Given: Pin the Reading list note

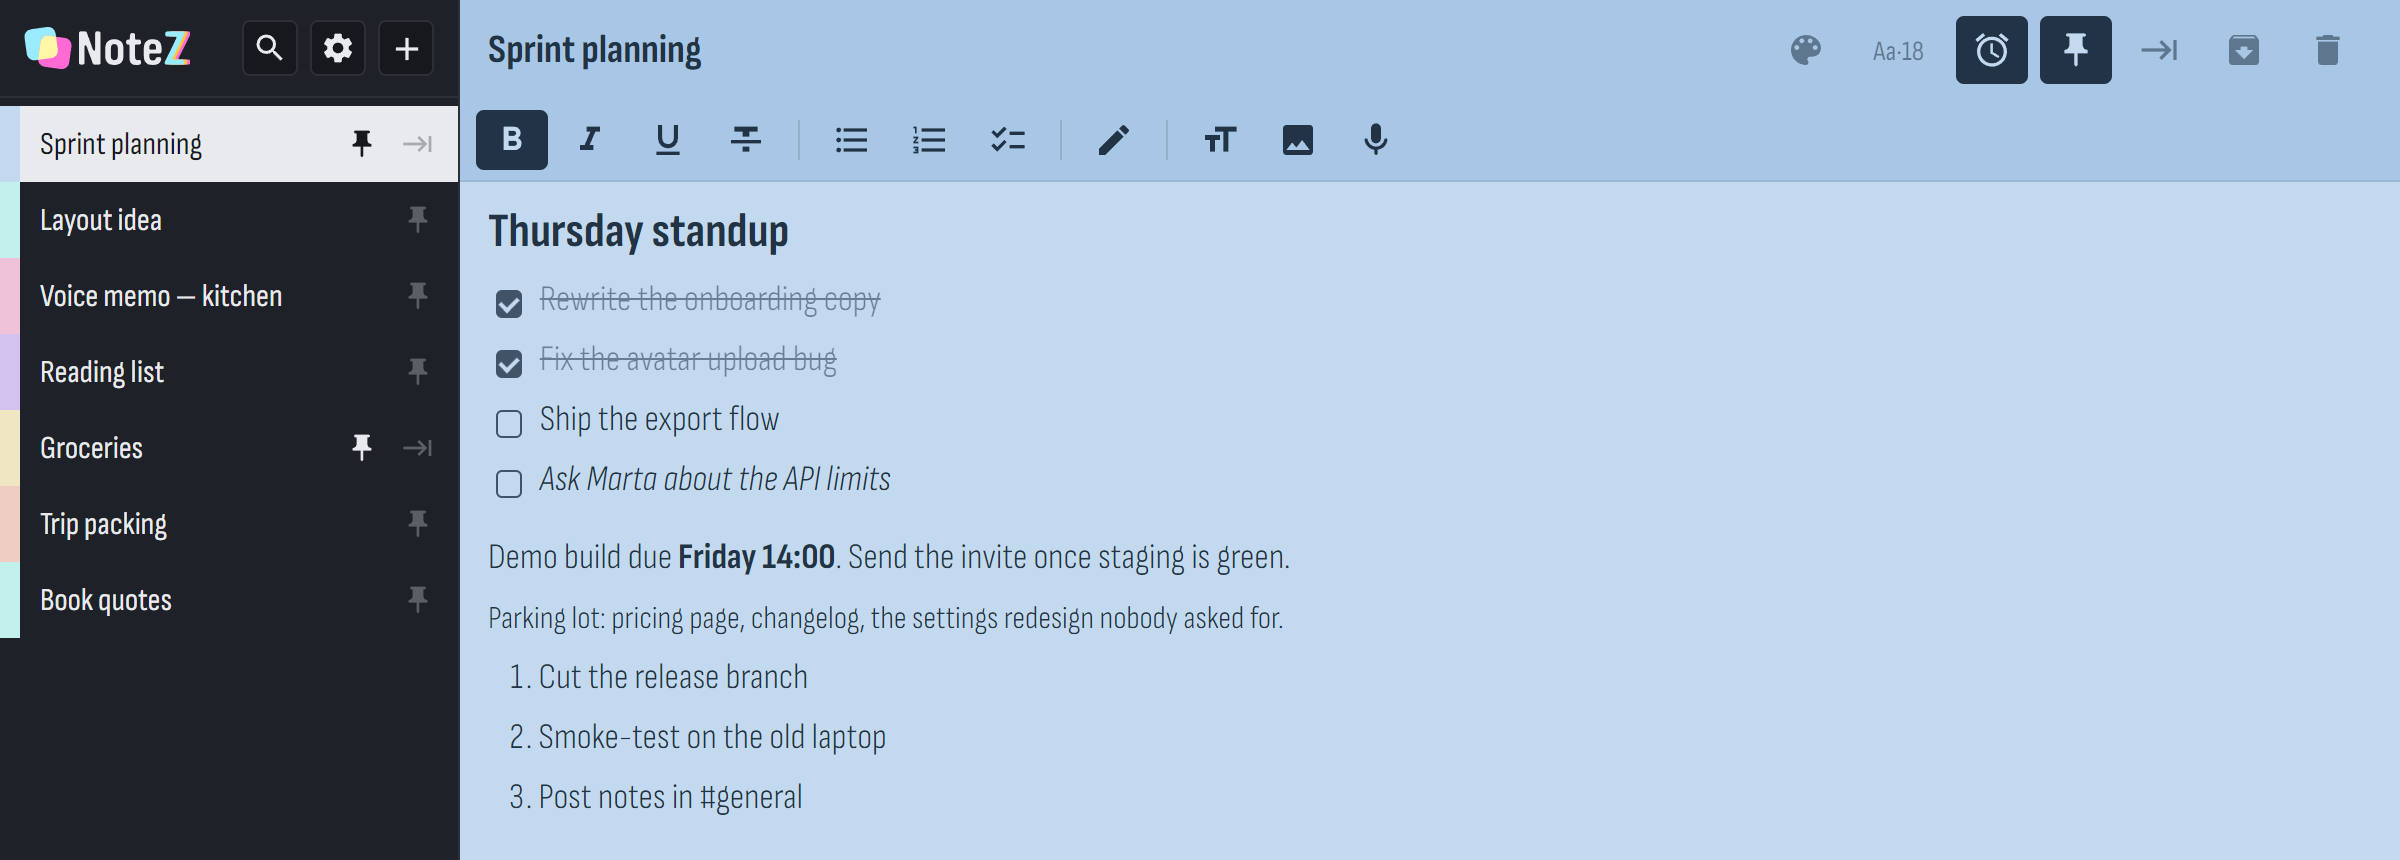Looking at the screenshot, I should point(418,371).
